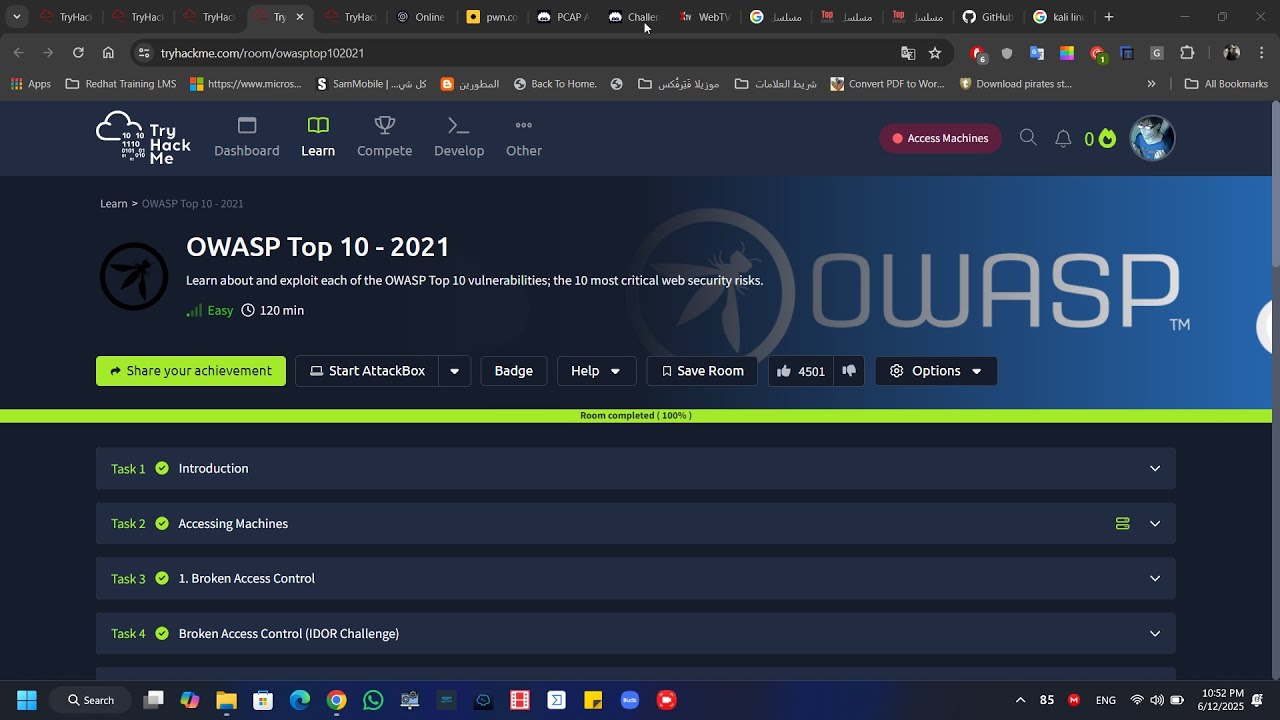Open the room Options dropdown
1280x720 pixels.
[936, 371]
